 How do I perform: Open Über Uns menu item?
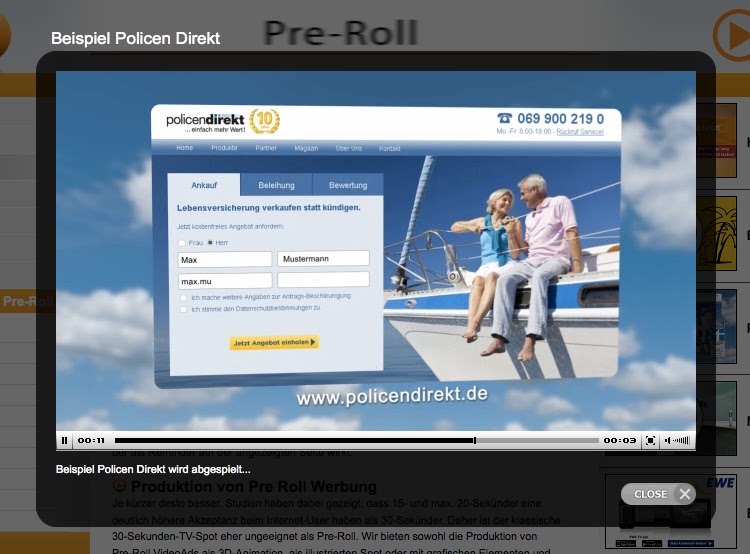(349, 148)
